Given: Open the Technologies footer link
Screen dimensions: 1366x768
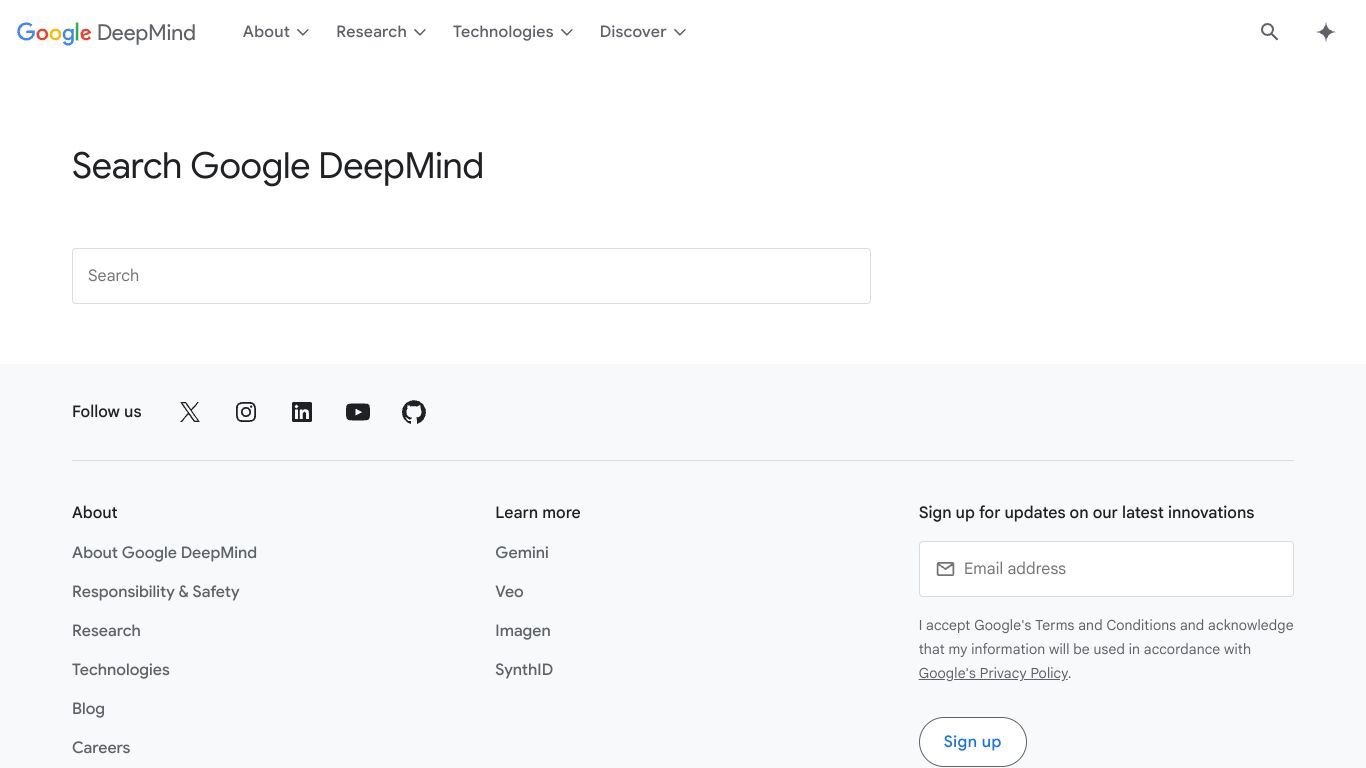Looking at the screenshot, I should (121, 670).
